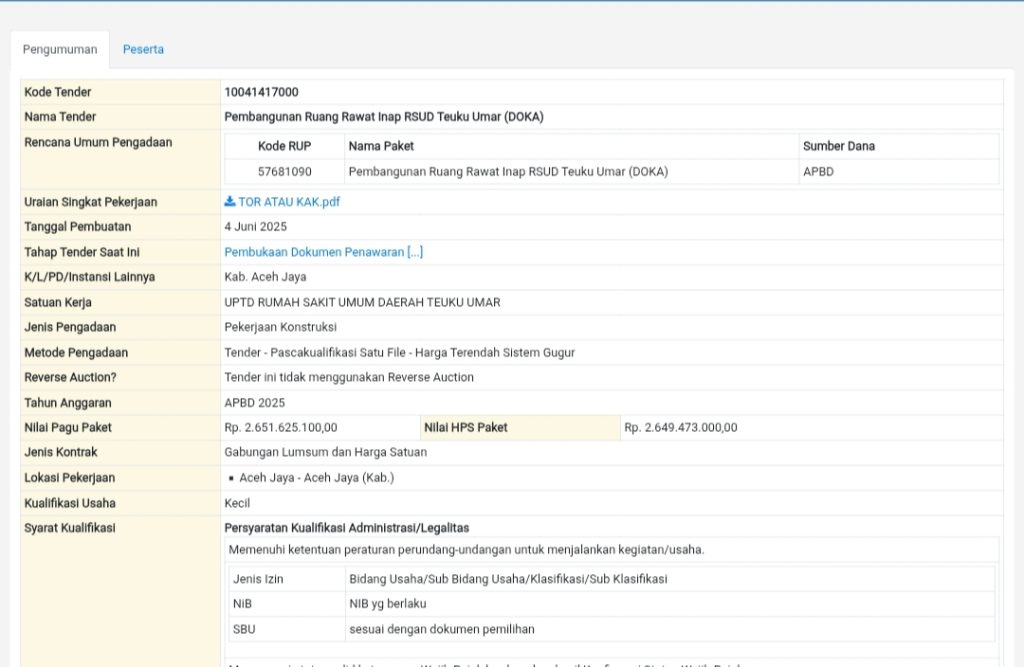Click the Kode Tender label
The image size is (1024, 667).
pos(57,92)
